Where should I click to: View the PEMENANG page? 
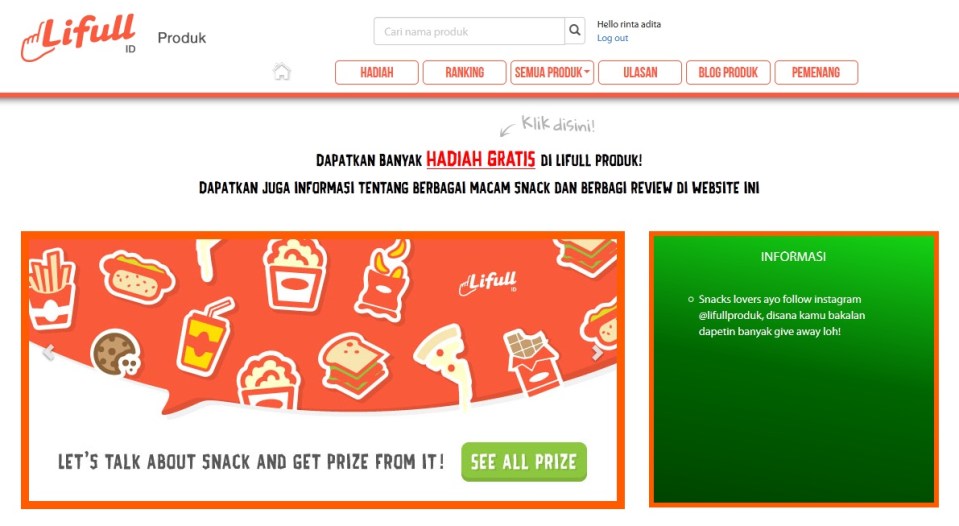point(816,72)
